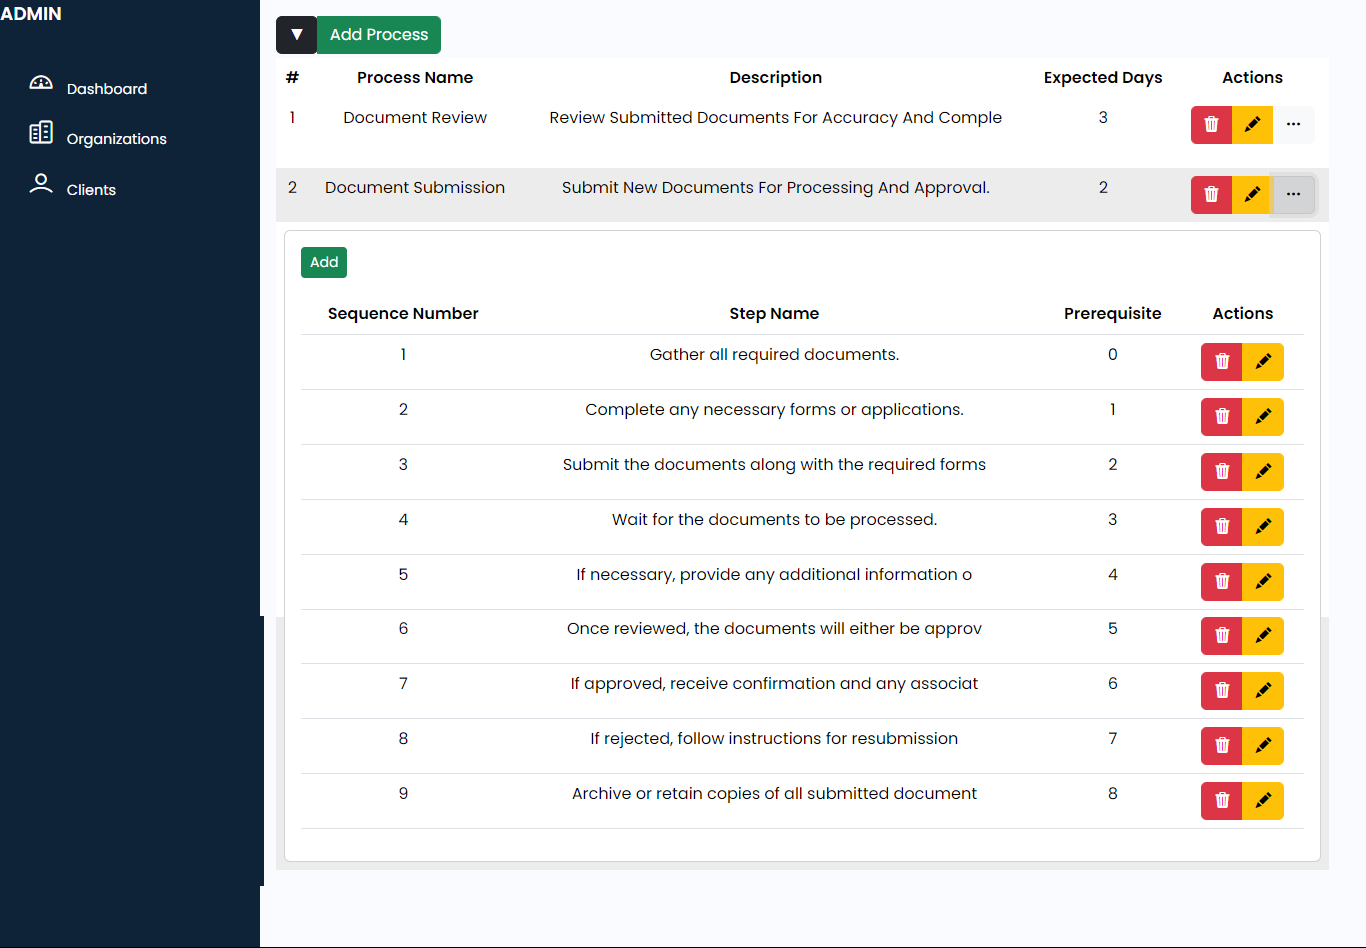The height and width of the screenshot is (948, 1366).
Task: Click 'Review Submitted Documents For Accuracy' description
Action: (775, 118)
